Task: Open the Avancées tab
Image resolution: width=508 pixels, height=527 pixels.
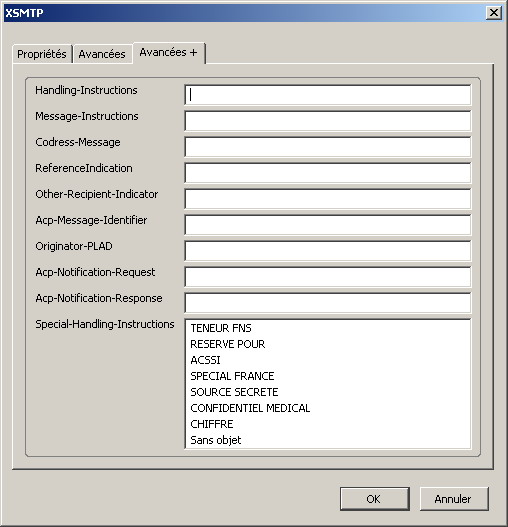Action: [102, 54]
